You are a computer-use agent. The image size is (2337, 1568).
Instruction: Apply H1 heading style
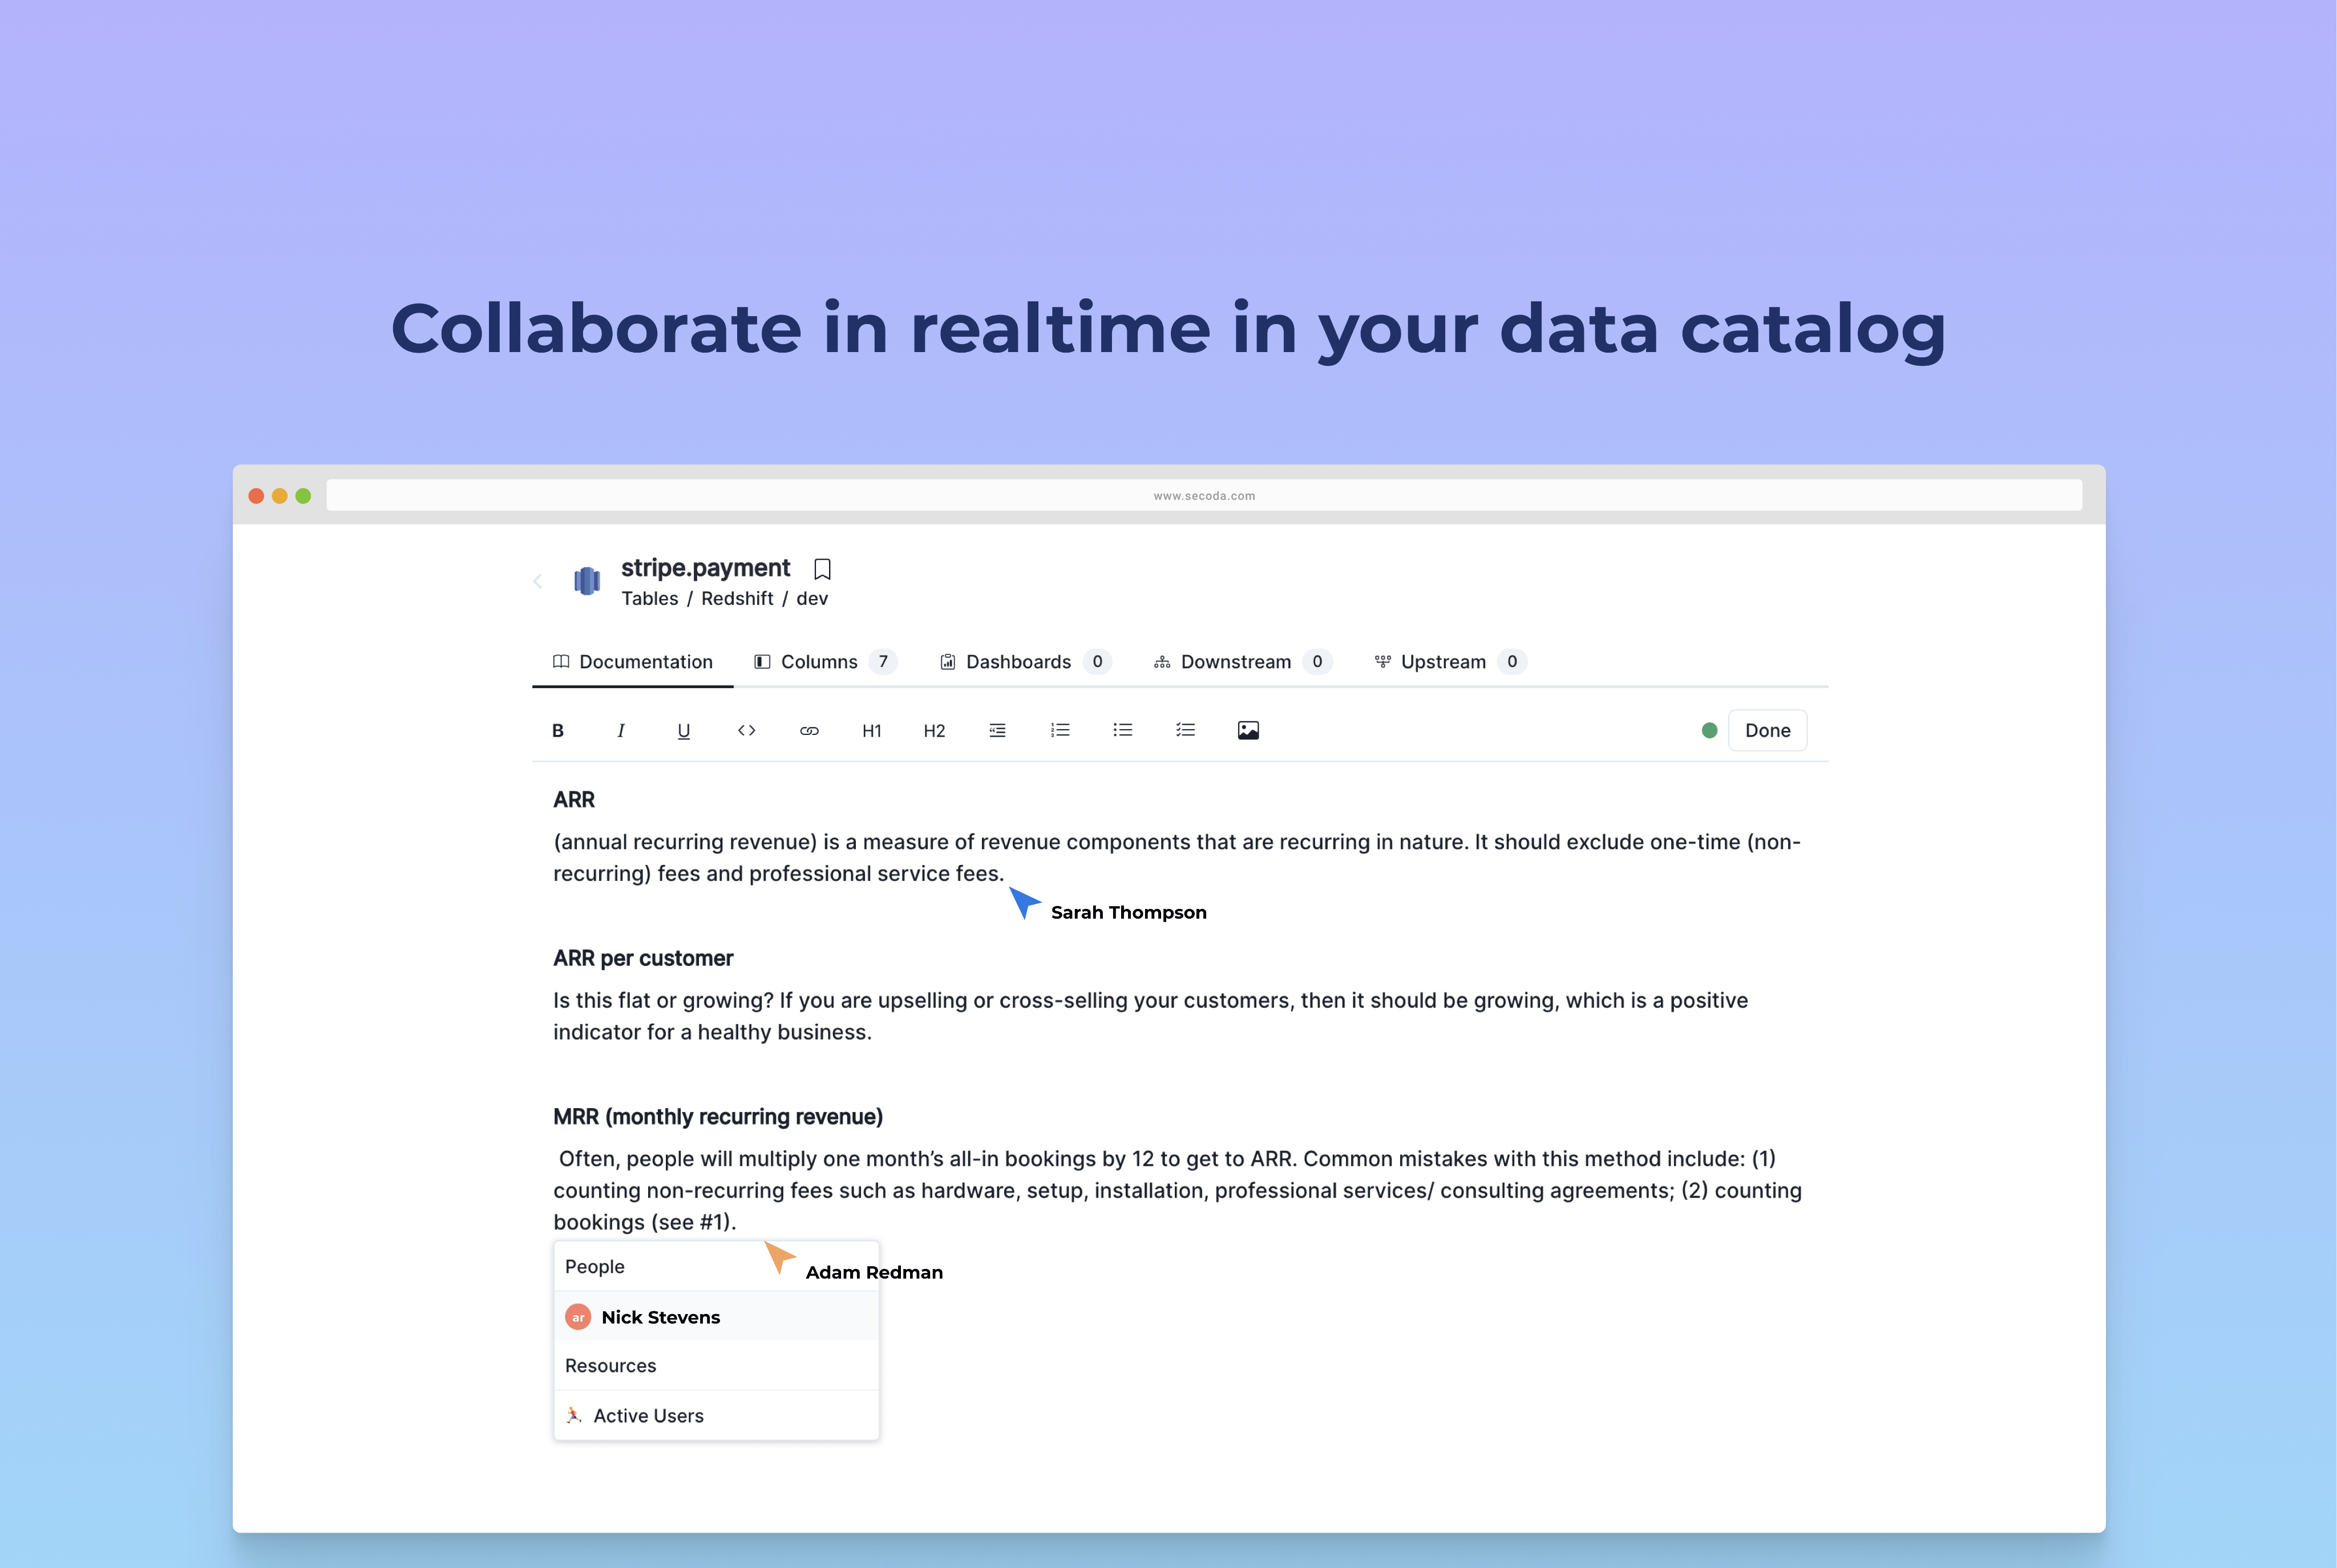(x=872, y=731)
